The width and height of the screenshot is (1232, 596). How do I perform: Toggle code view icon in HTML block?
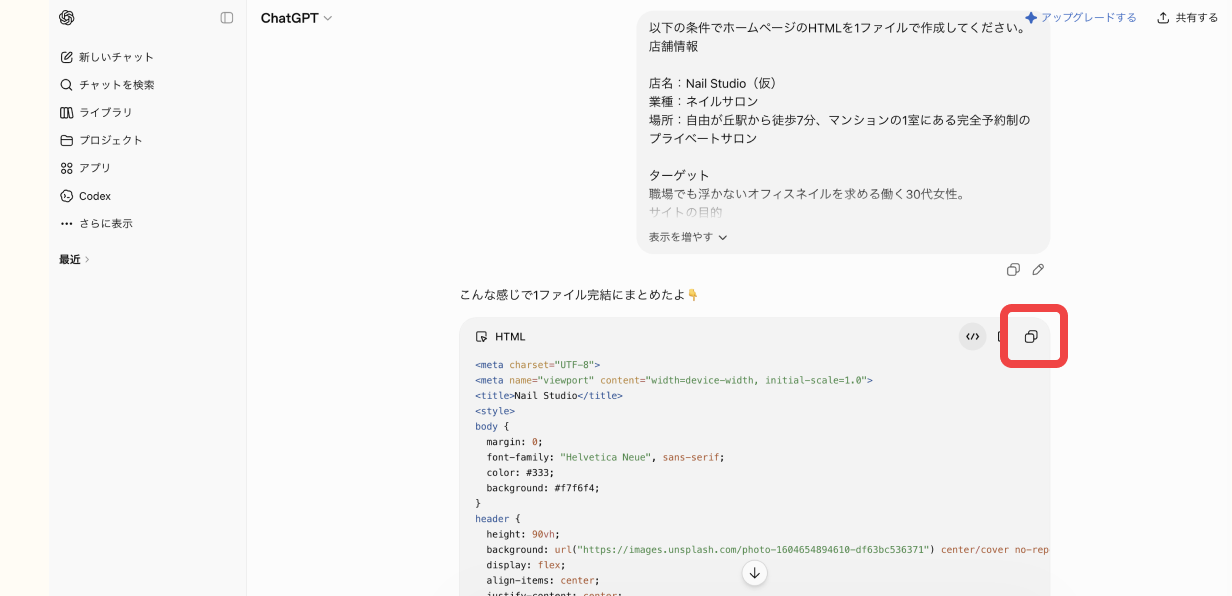[x=972, y=337]
